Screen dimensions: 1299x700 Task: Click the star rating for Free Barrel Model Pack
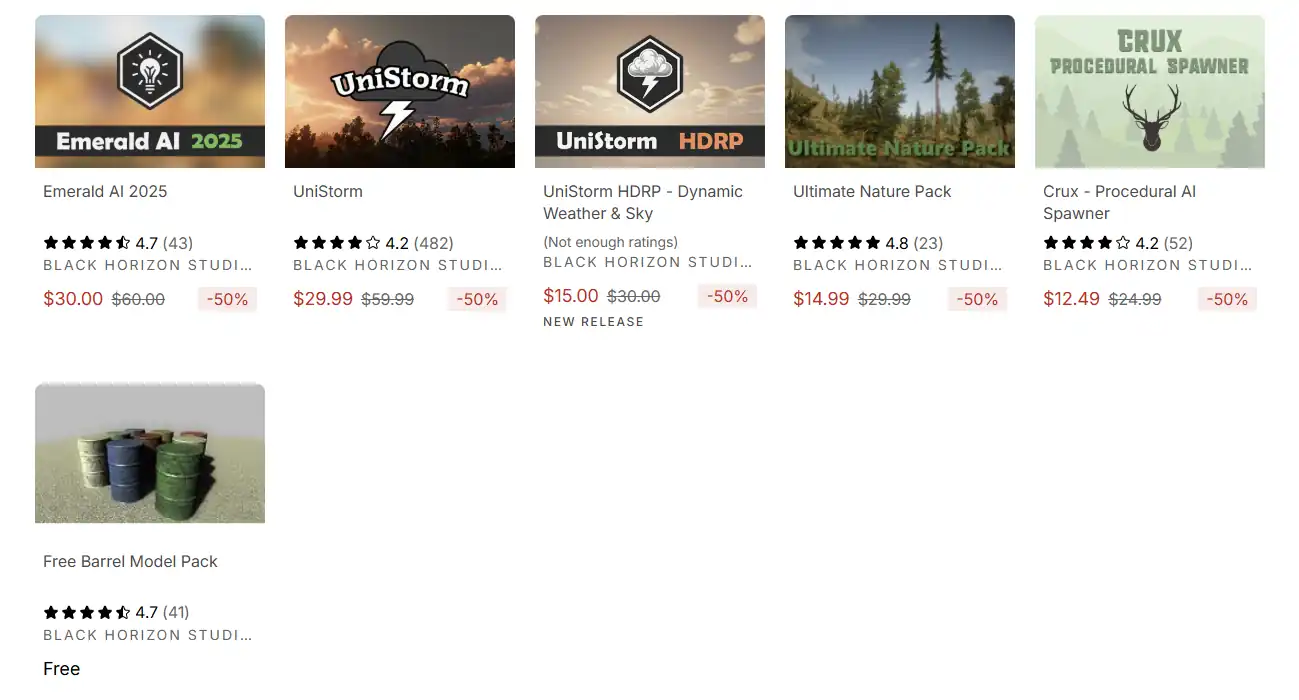coord(116,612)
